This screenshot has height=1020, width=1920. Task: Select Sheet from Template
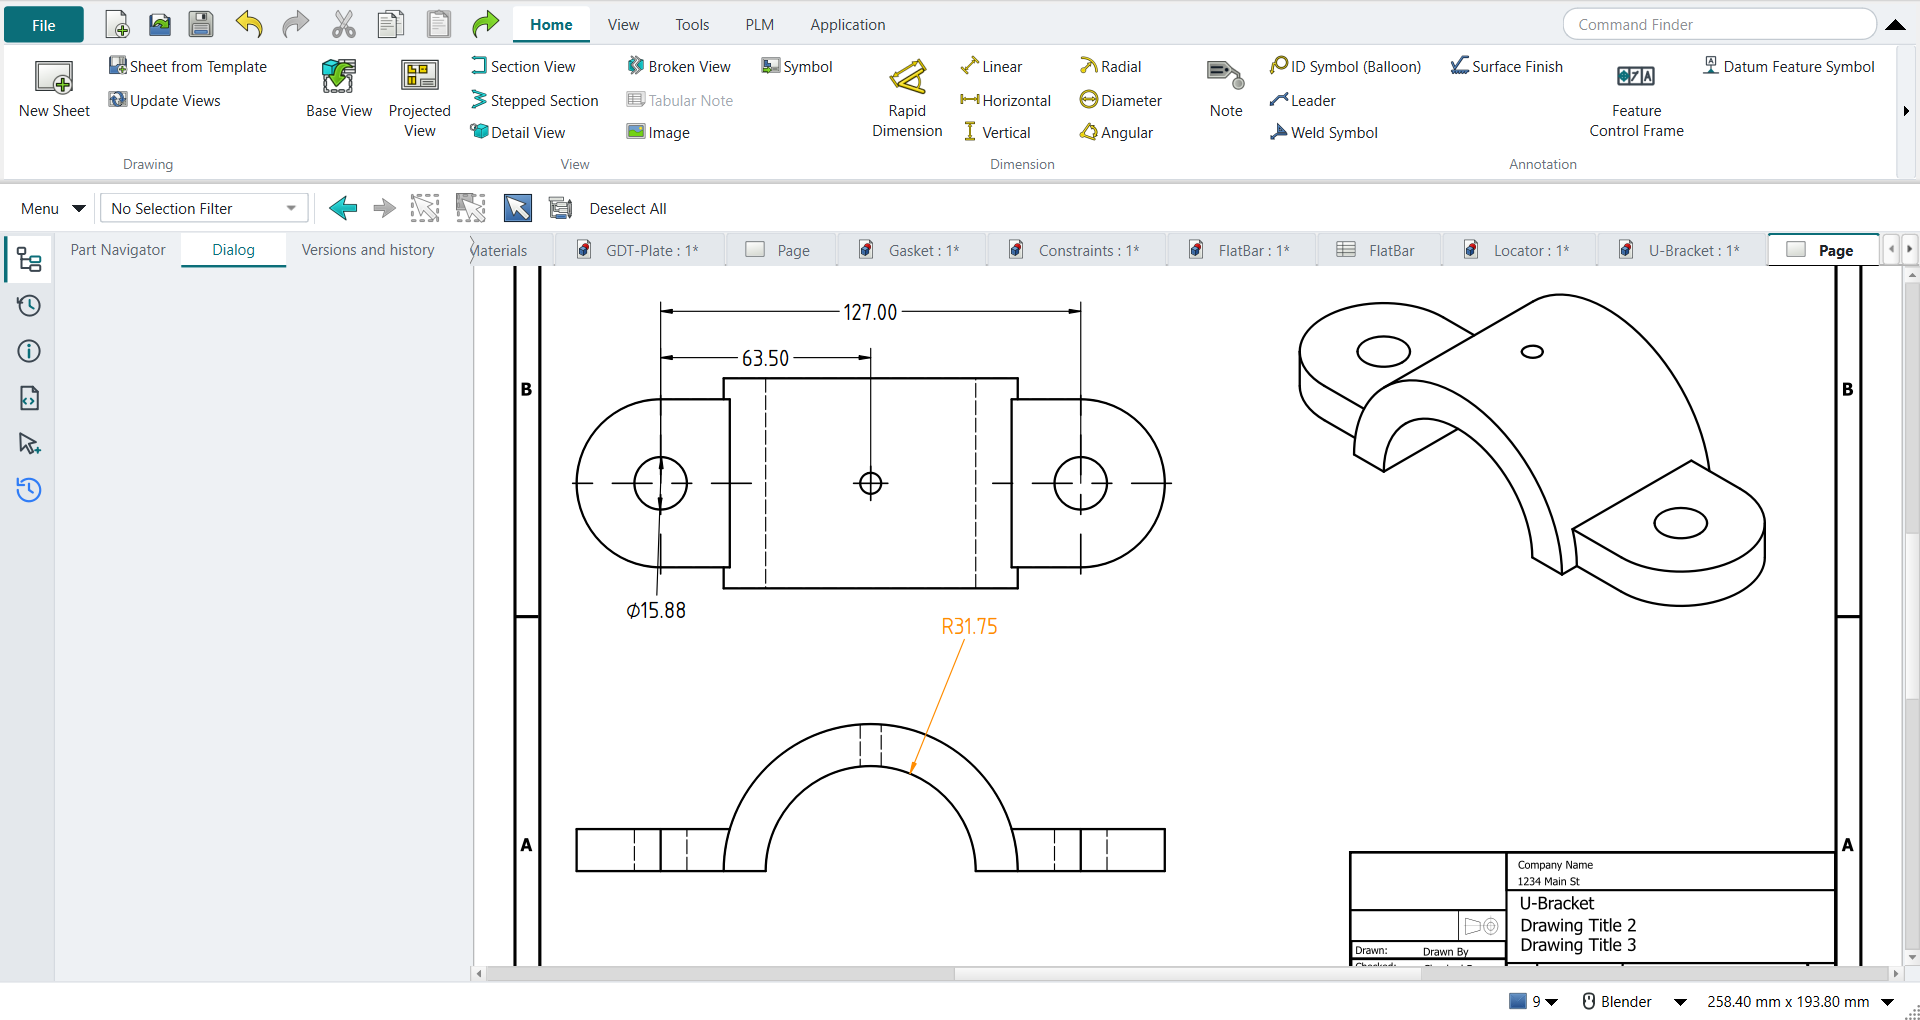[x=188, y=66]
